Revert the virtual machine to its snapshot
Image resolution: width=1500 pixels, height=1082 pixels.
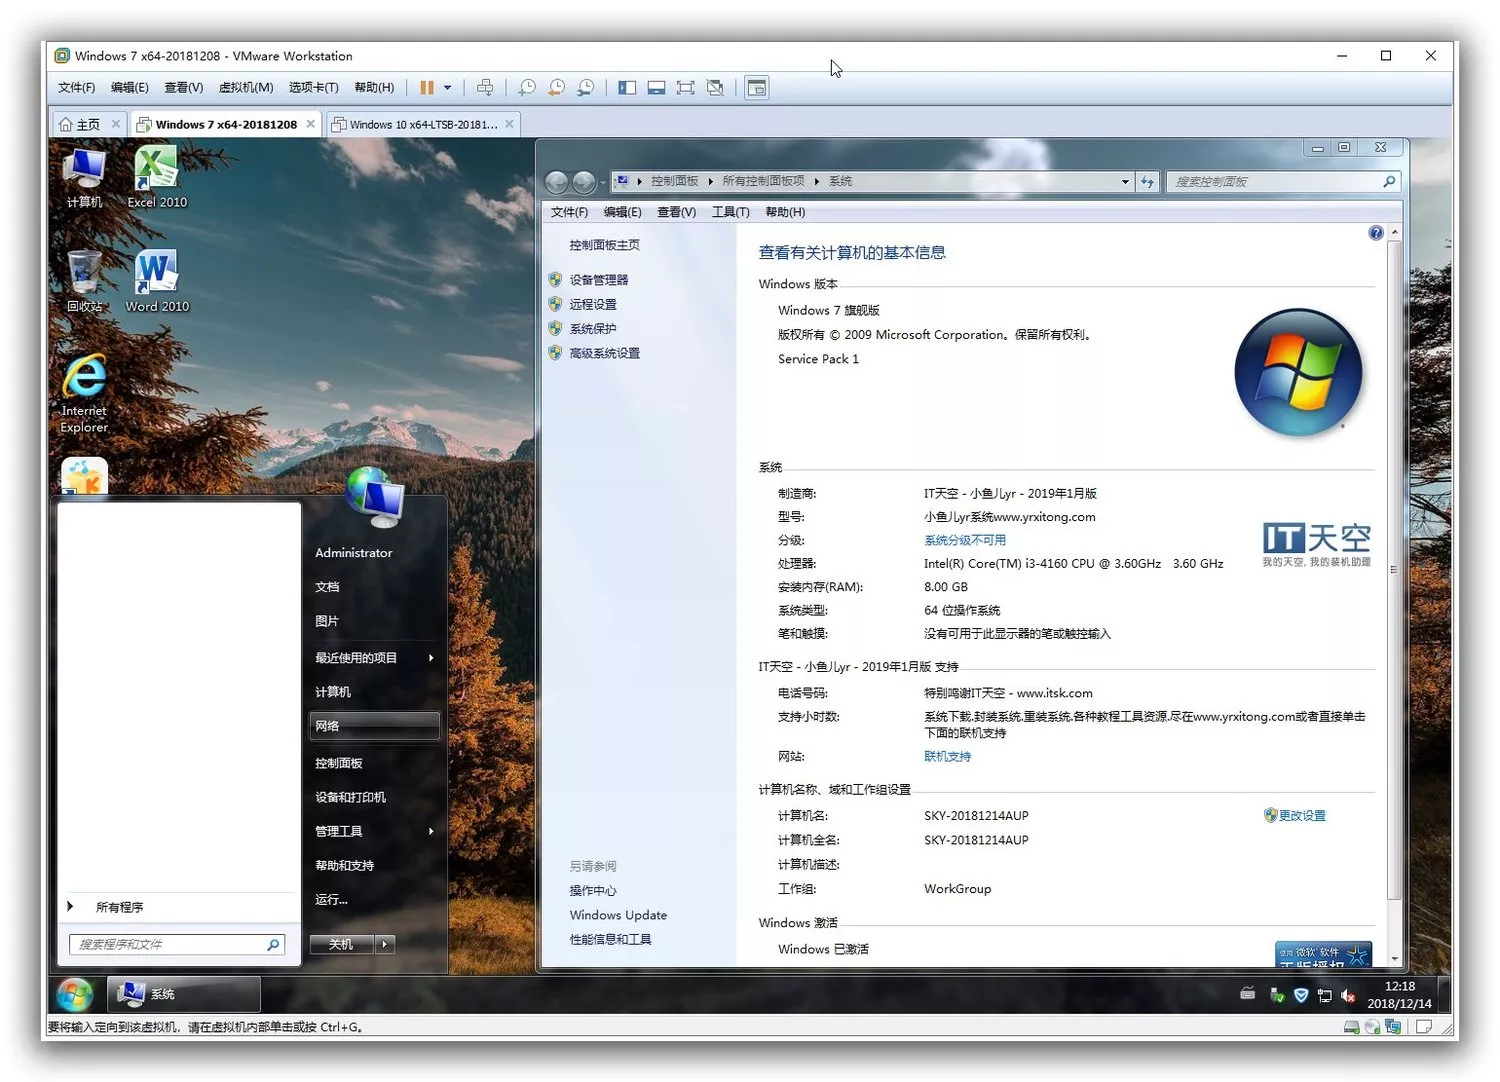click(x=556, y=88)
